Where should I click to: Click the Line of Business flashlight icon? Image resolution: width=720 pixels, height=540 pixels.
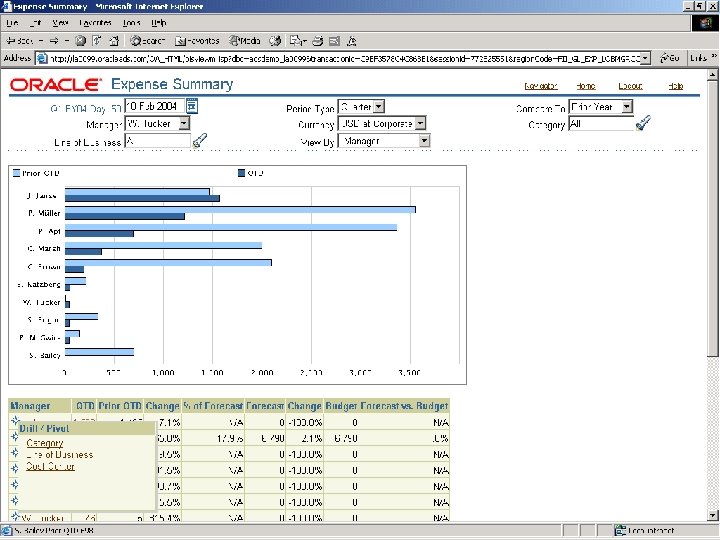coord(199,141)
